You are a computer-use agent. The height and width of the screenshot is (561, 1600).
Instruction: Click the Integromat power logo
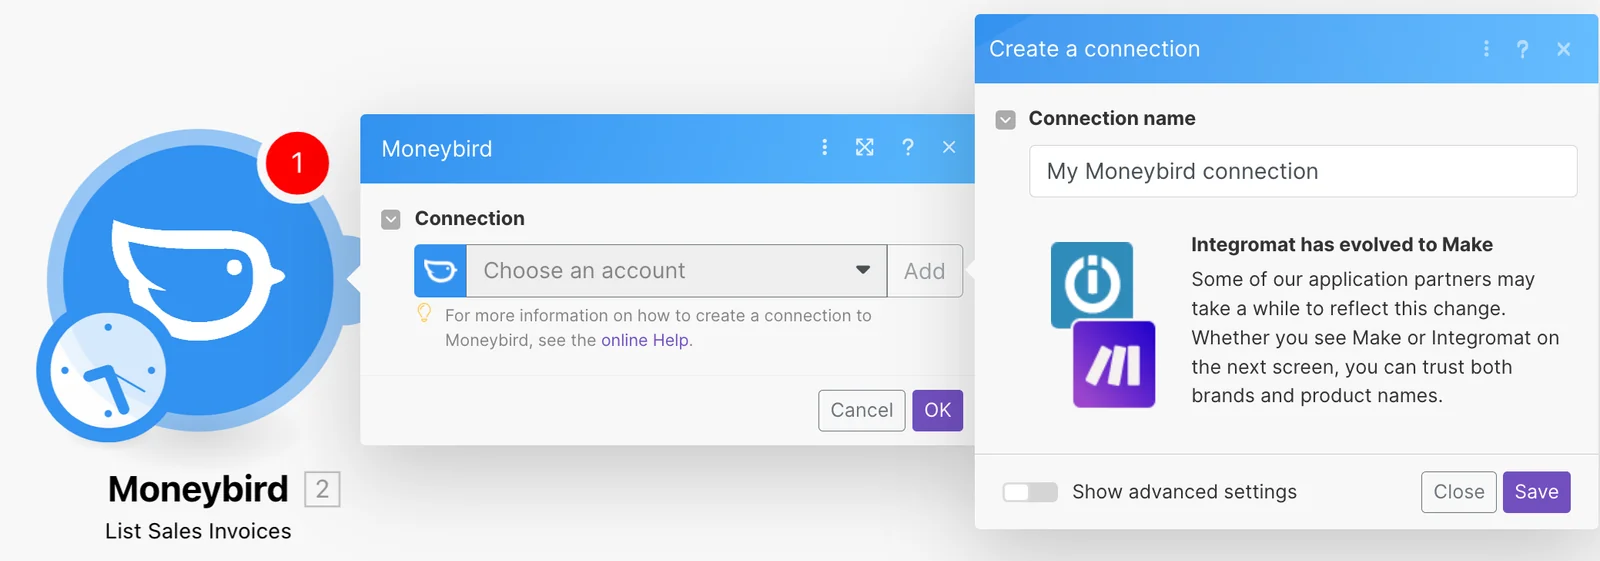tap(1092, 283)
